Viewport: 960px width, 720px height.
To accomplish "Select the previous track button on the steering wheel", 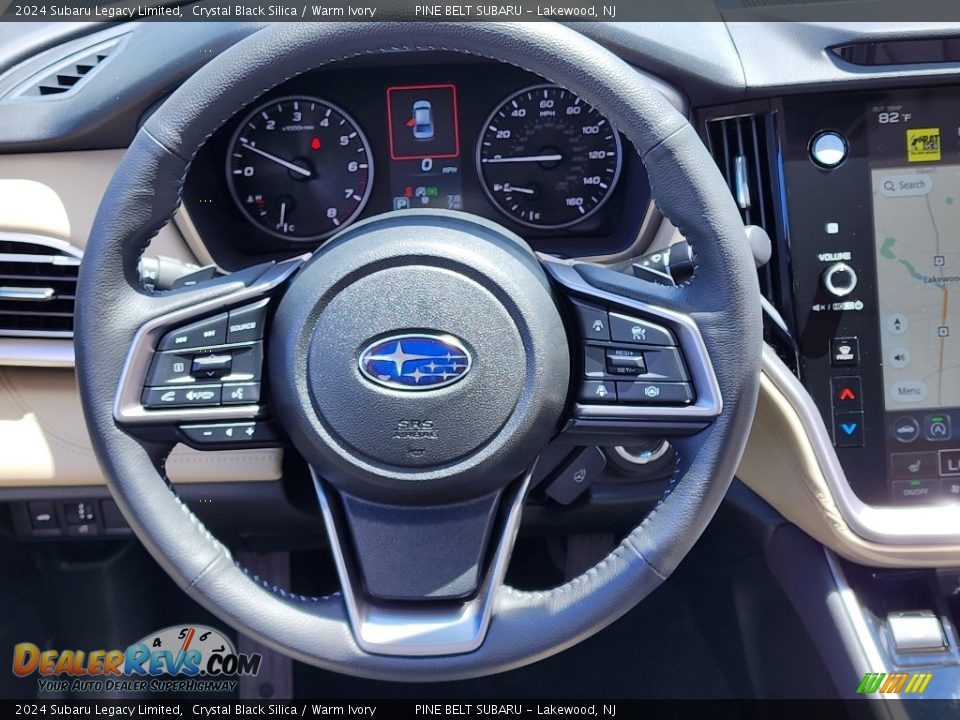I will point(181,339).
